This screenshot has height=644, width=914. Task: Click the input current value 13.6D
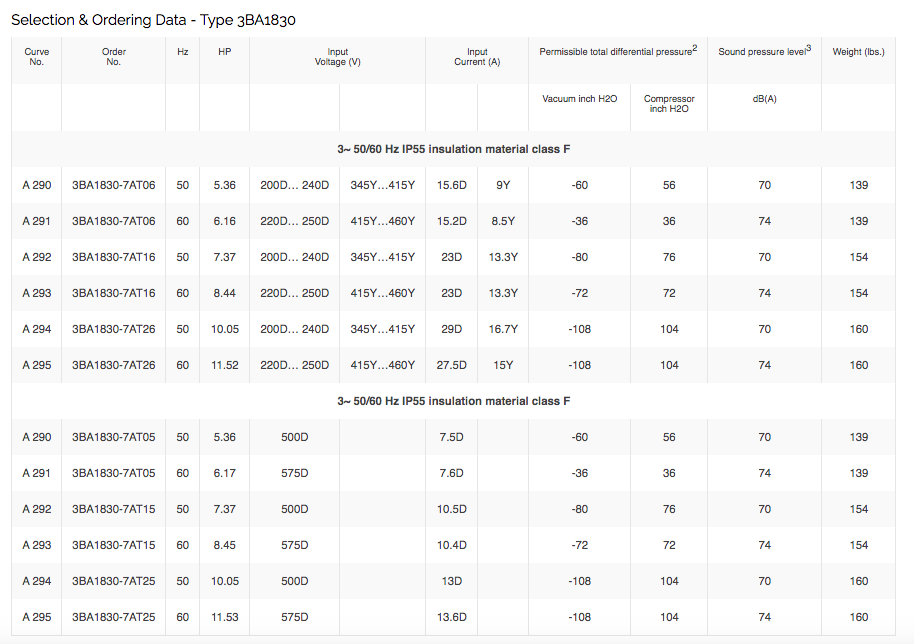click(452, 617)
